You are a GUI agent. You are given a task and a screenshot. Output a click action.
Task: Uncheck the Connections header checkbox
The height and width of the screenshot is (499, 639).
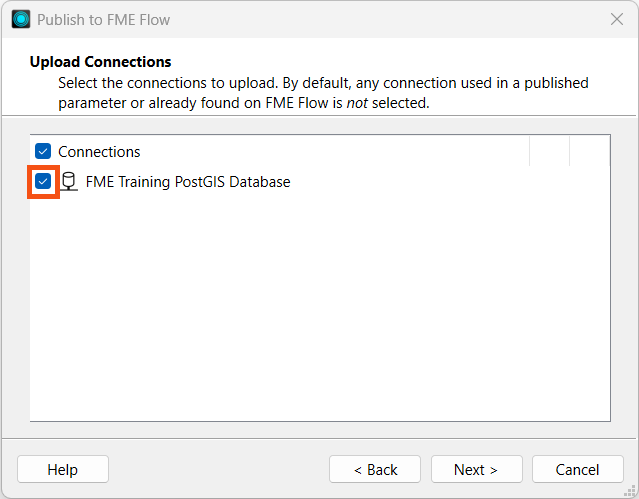[43, 151]
